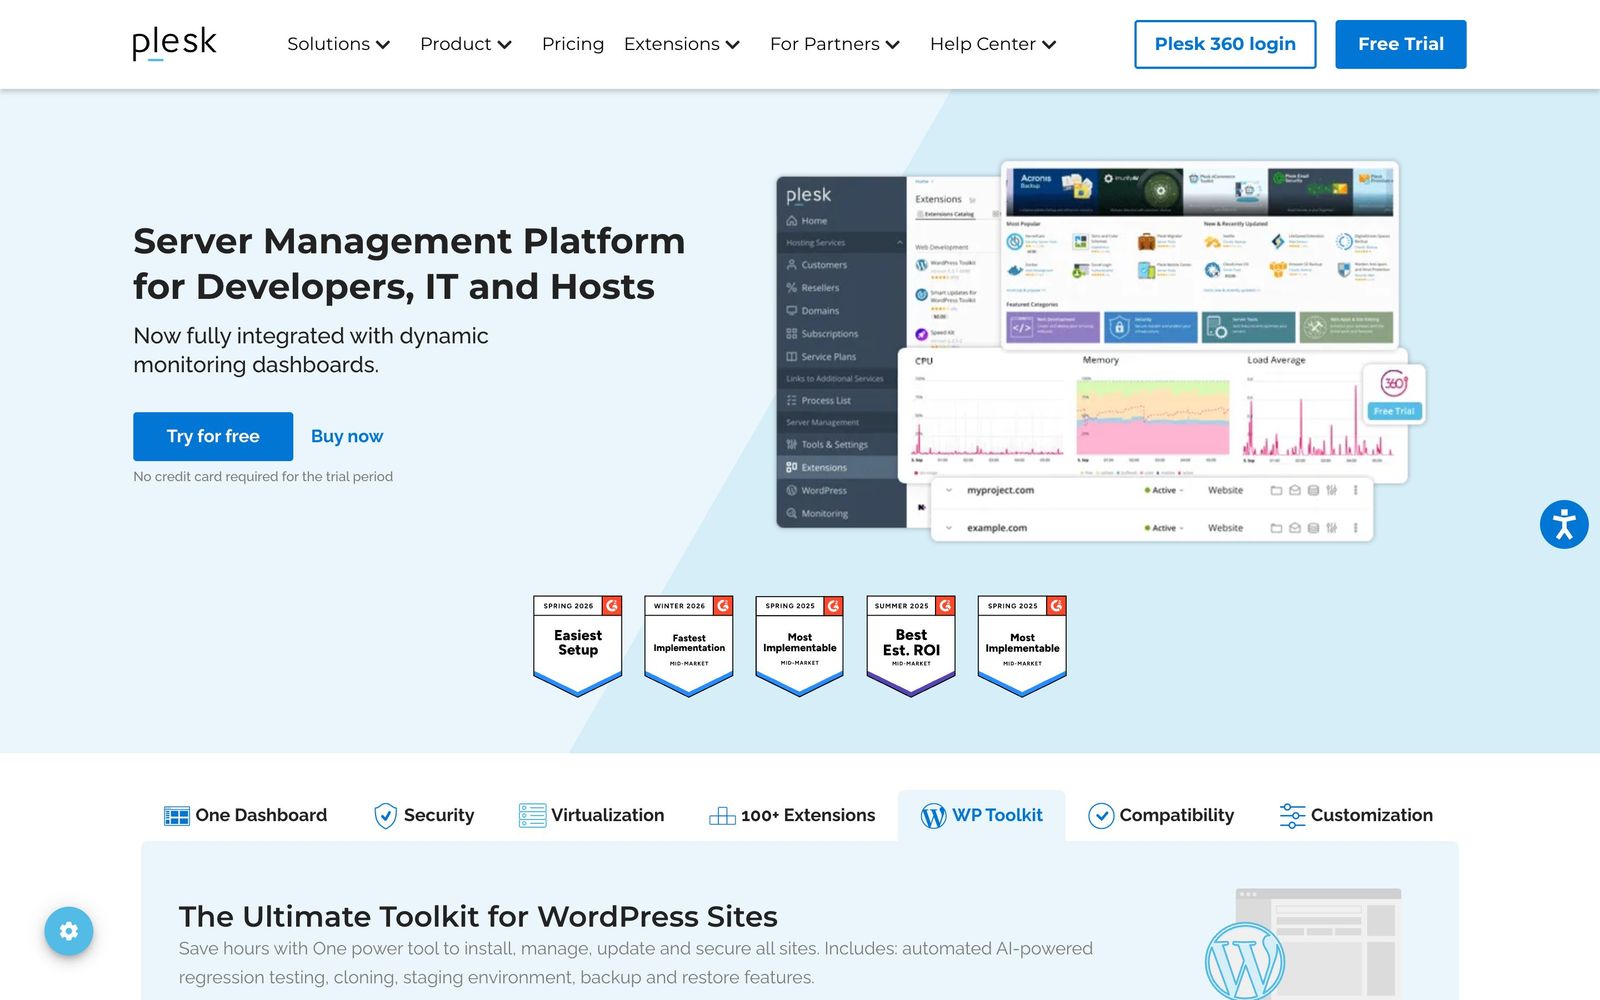1600x1000 pixels.
Task: Switch to the Security tab
Action: coord(424,816)
